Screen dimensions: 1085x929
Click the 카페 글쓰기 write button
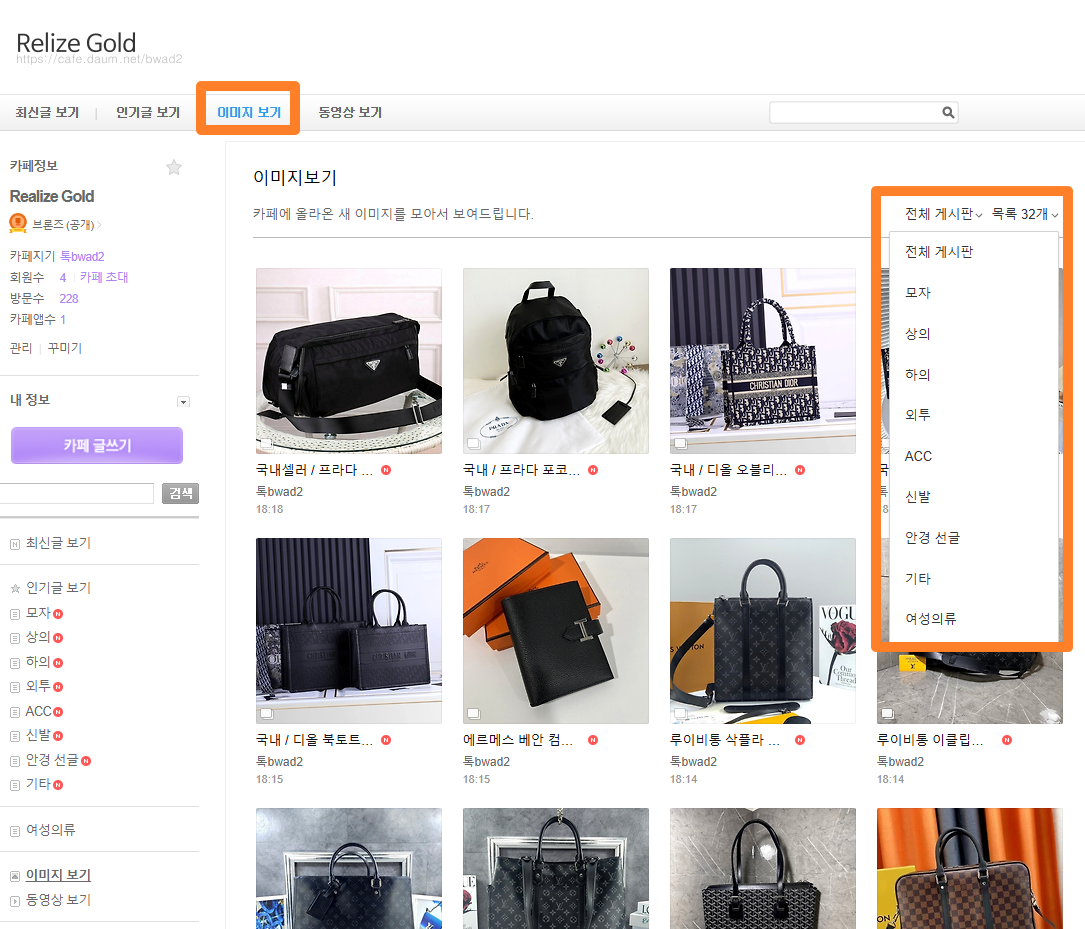click(97, 445)
